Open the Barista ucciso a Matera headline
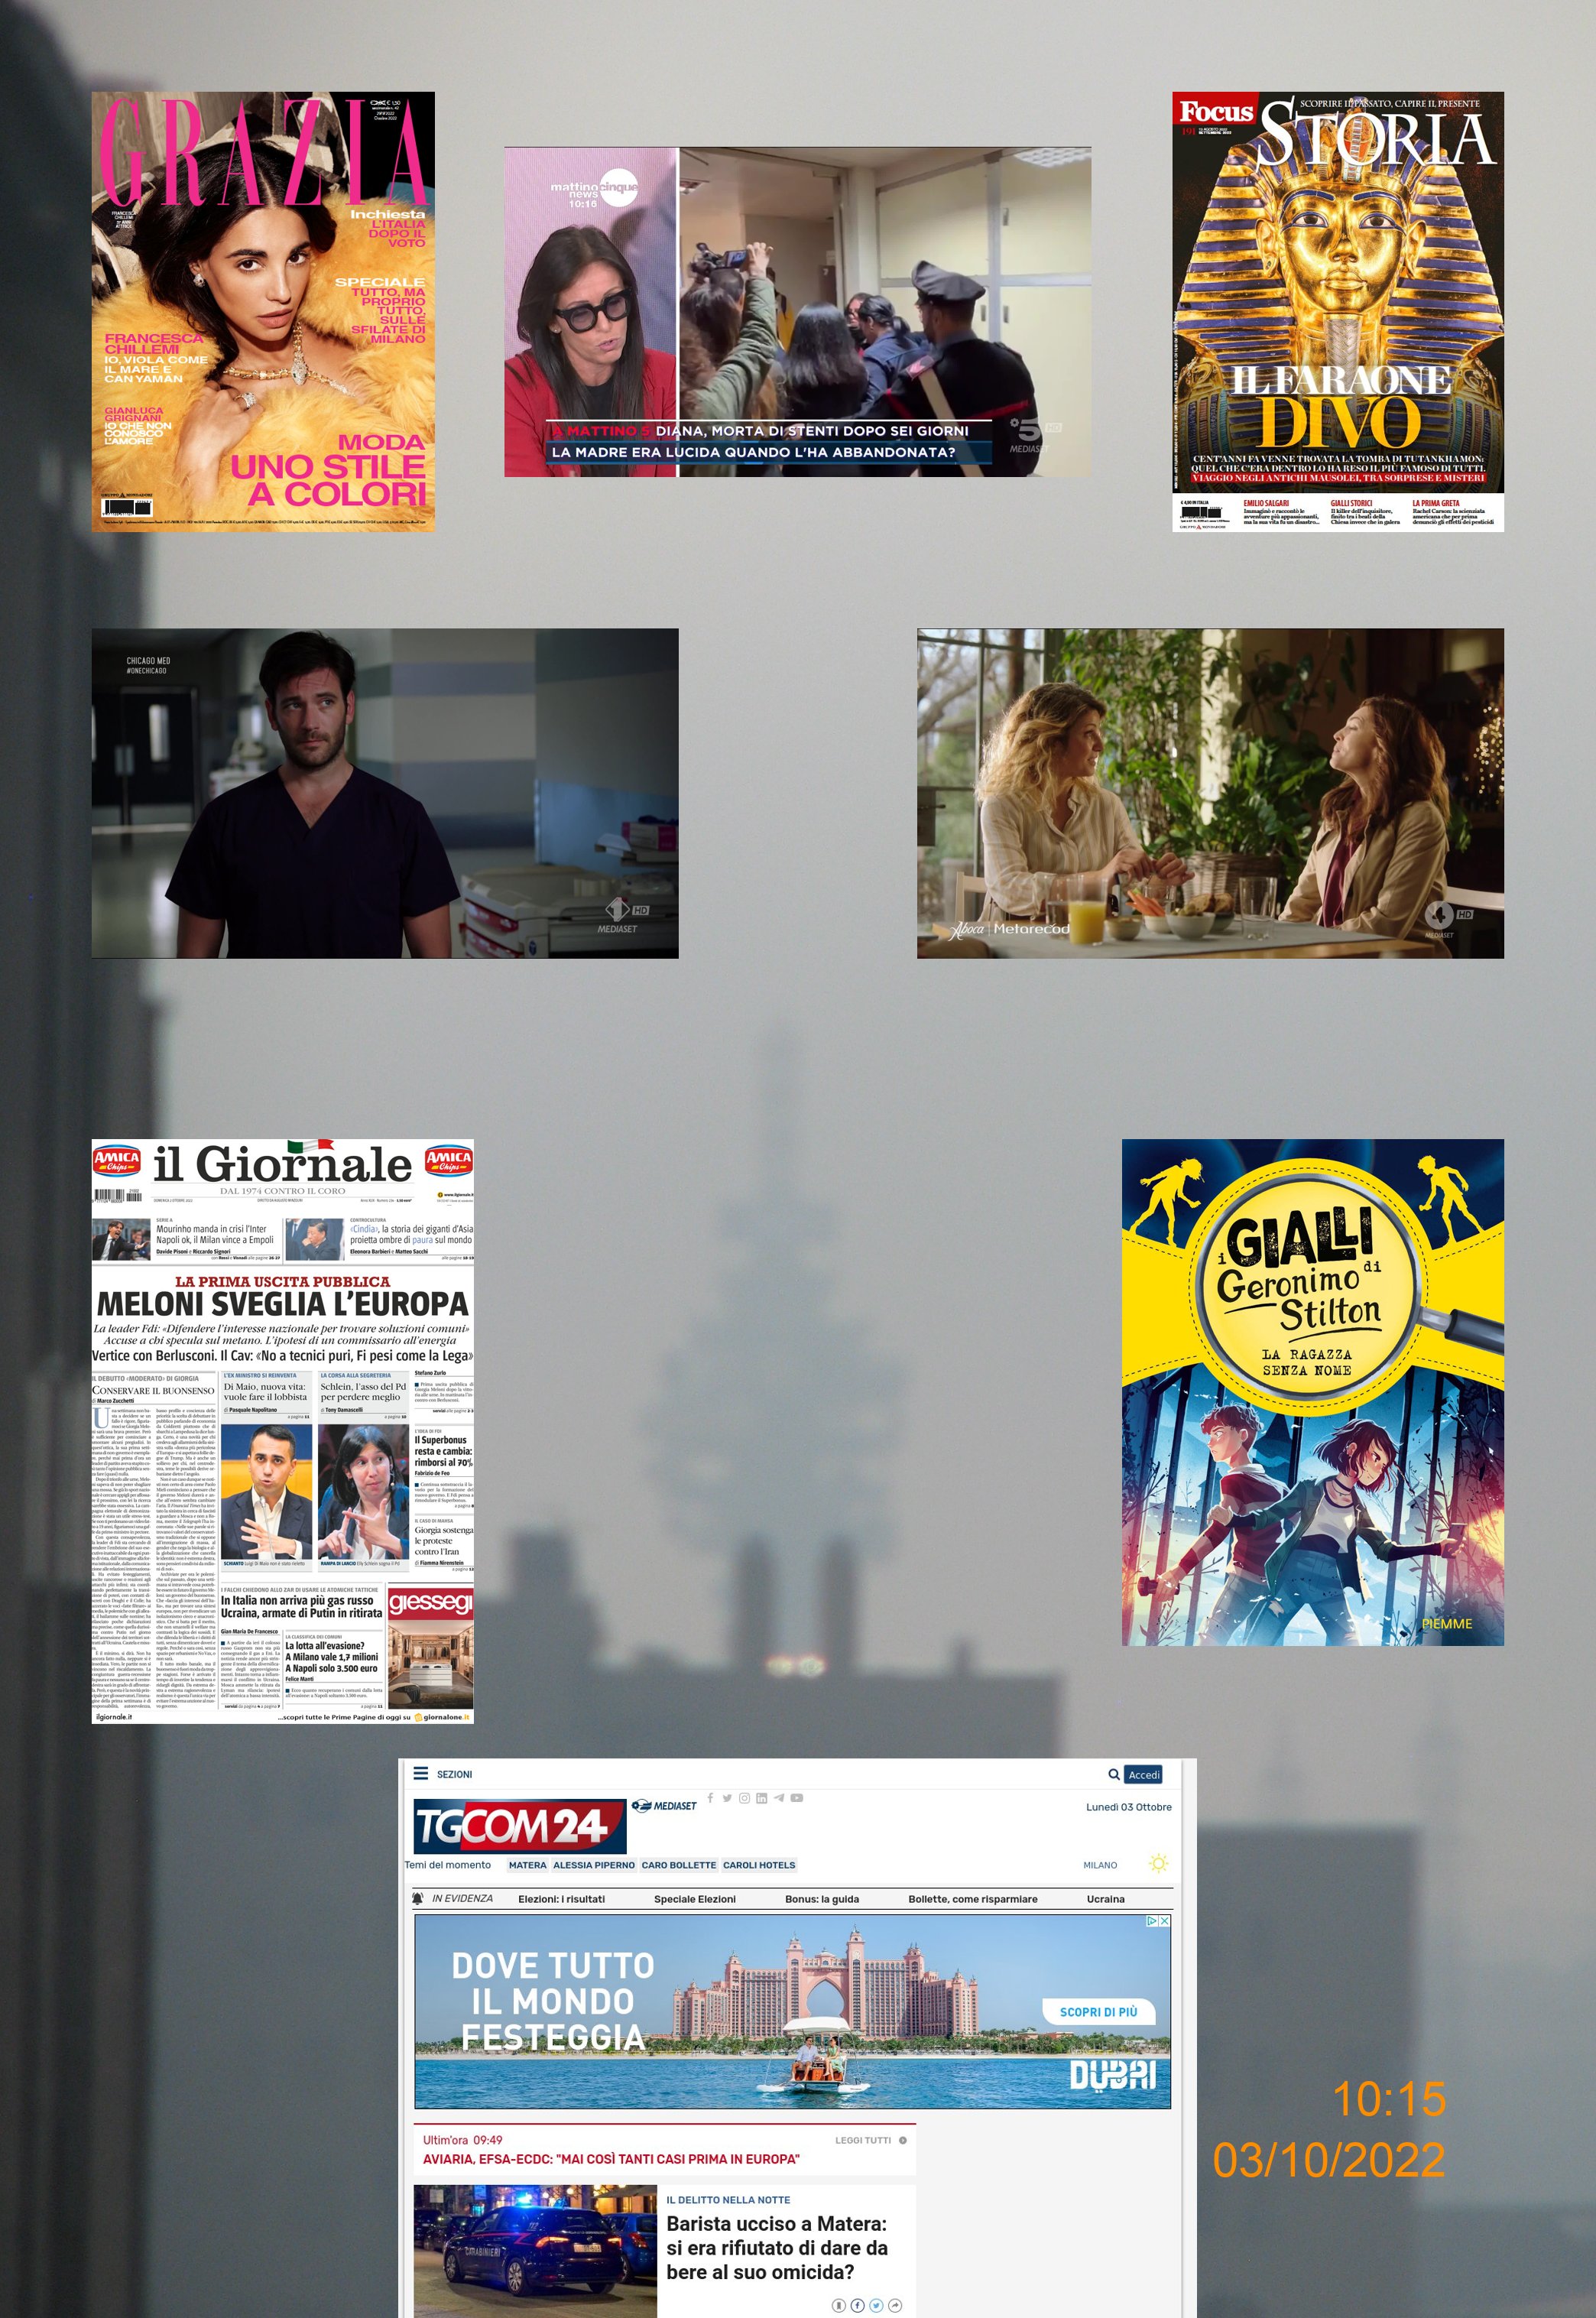This screenshot has width=1596, height=2318. click(x=776, y=2248)
